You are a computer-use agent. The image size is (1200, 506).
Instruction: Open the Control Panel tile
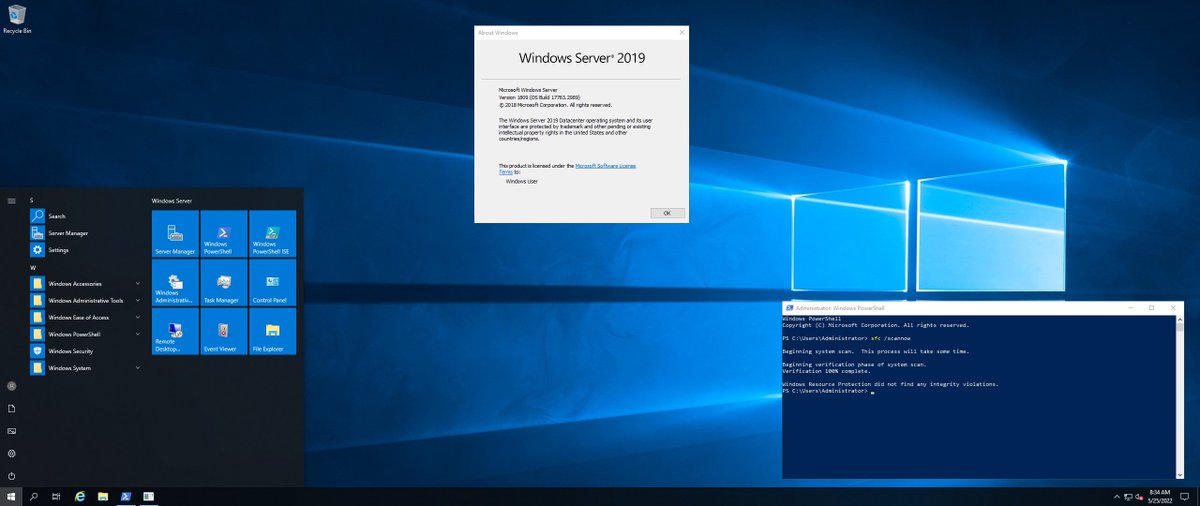273,283
